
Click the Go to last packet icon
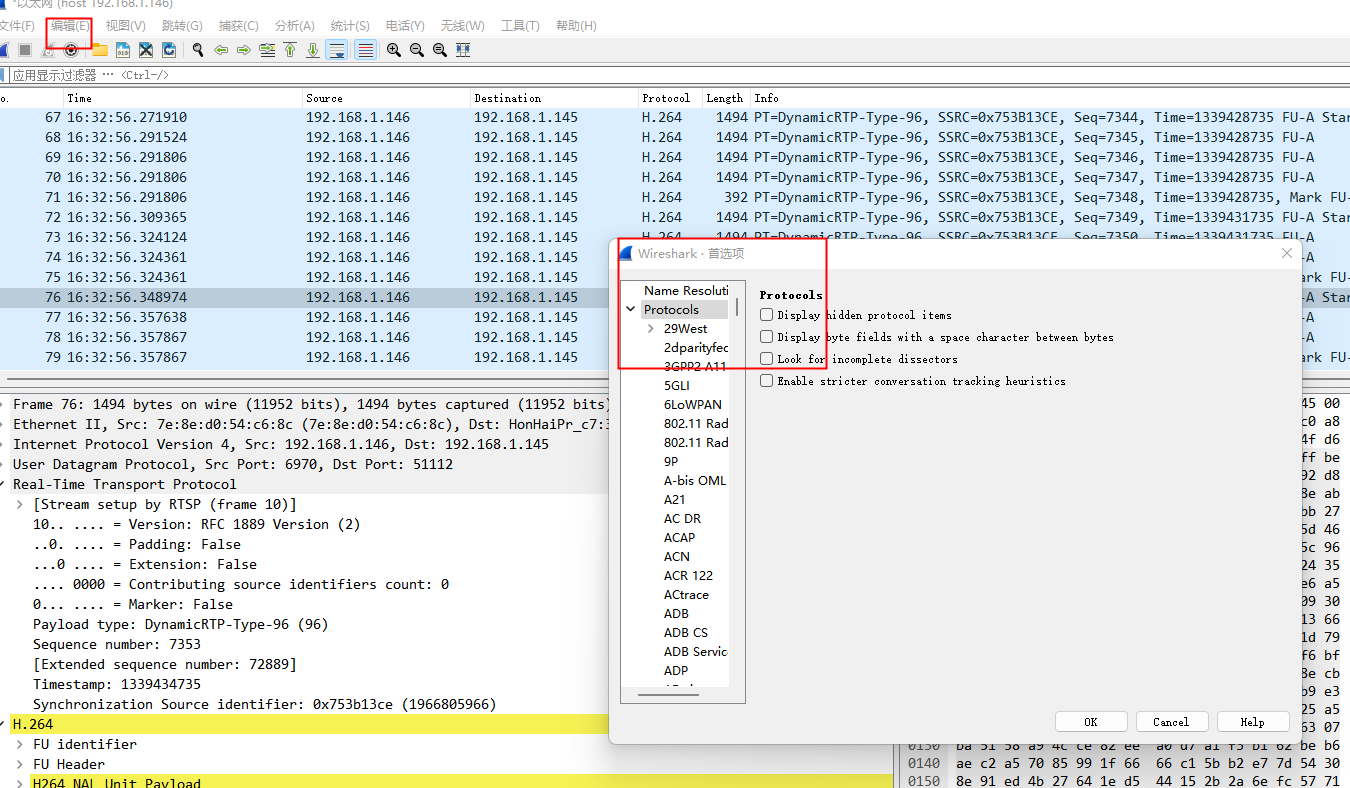coord(313,49)
